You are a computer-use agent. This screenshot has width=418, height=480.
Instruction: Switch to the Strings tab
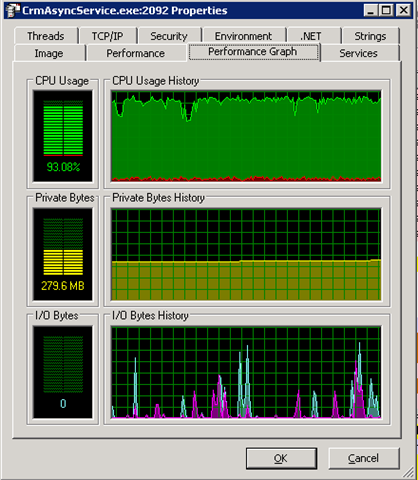pos(370,36)
